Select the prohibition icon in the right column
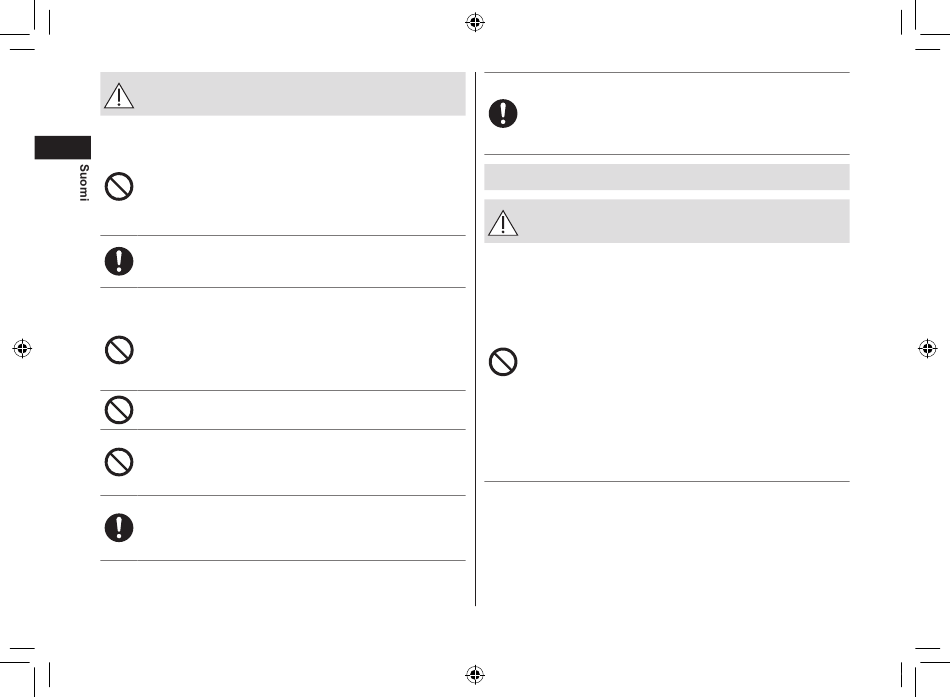The width and height of the screenshot is (950, 697). coord(503,362)
